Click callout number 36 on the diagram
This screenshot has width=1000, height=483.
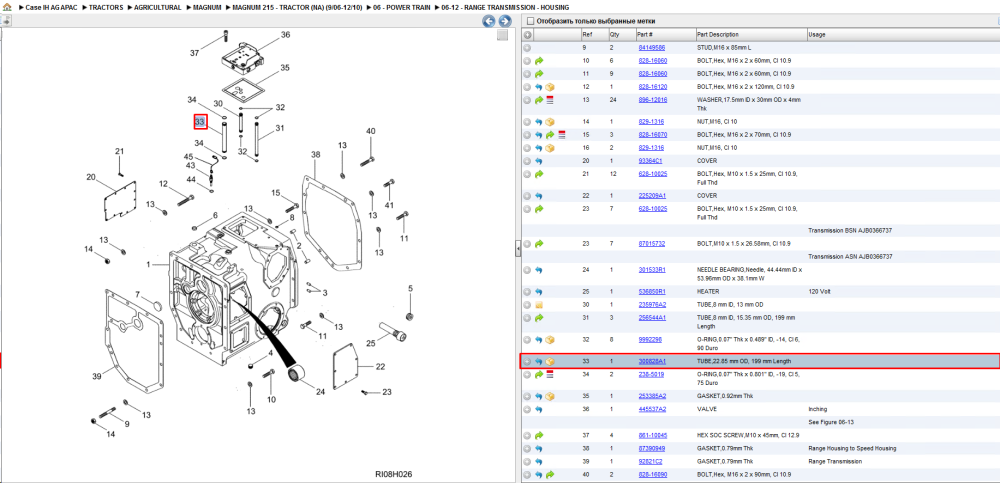(285, 35)
